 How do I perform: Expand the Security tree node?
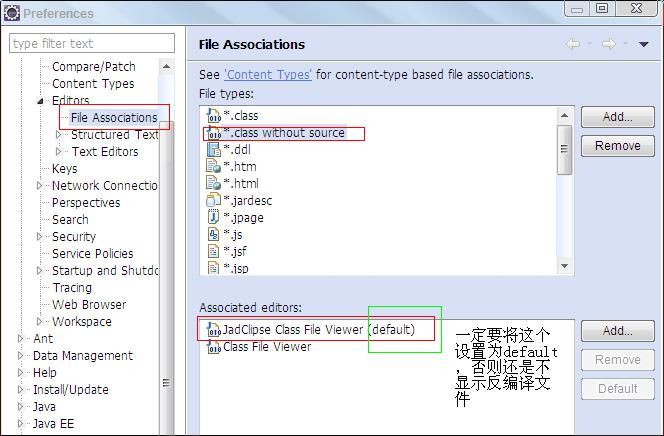39,236
